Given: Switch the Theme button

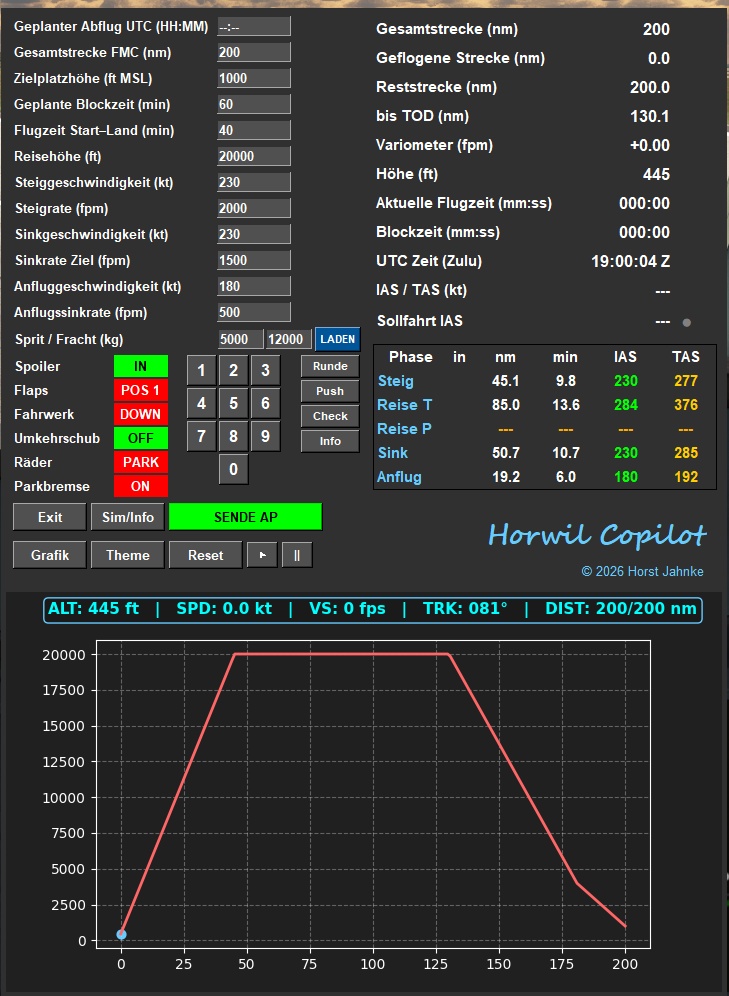Looking at the screenshot, I should tap(128, 555).
